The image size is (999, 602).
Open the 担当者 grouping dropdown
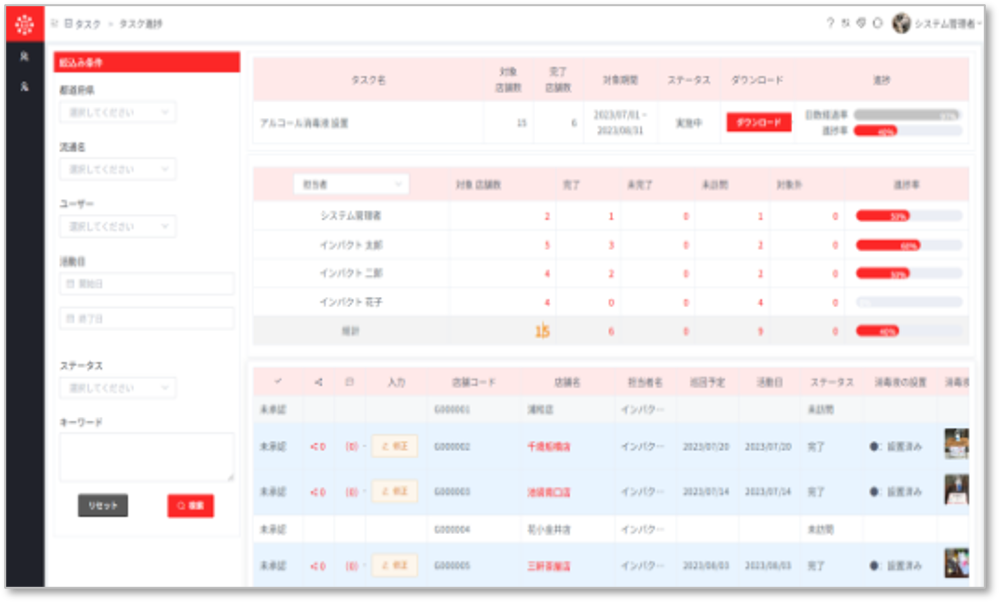click(x=351, y=184)
